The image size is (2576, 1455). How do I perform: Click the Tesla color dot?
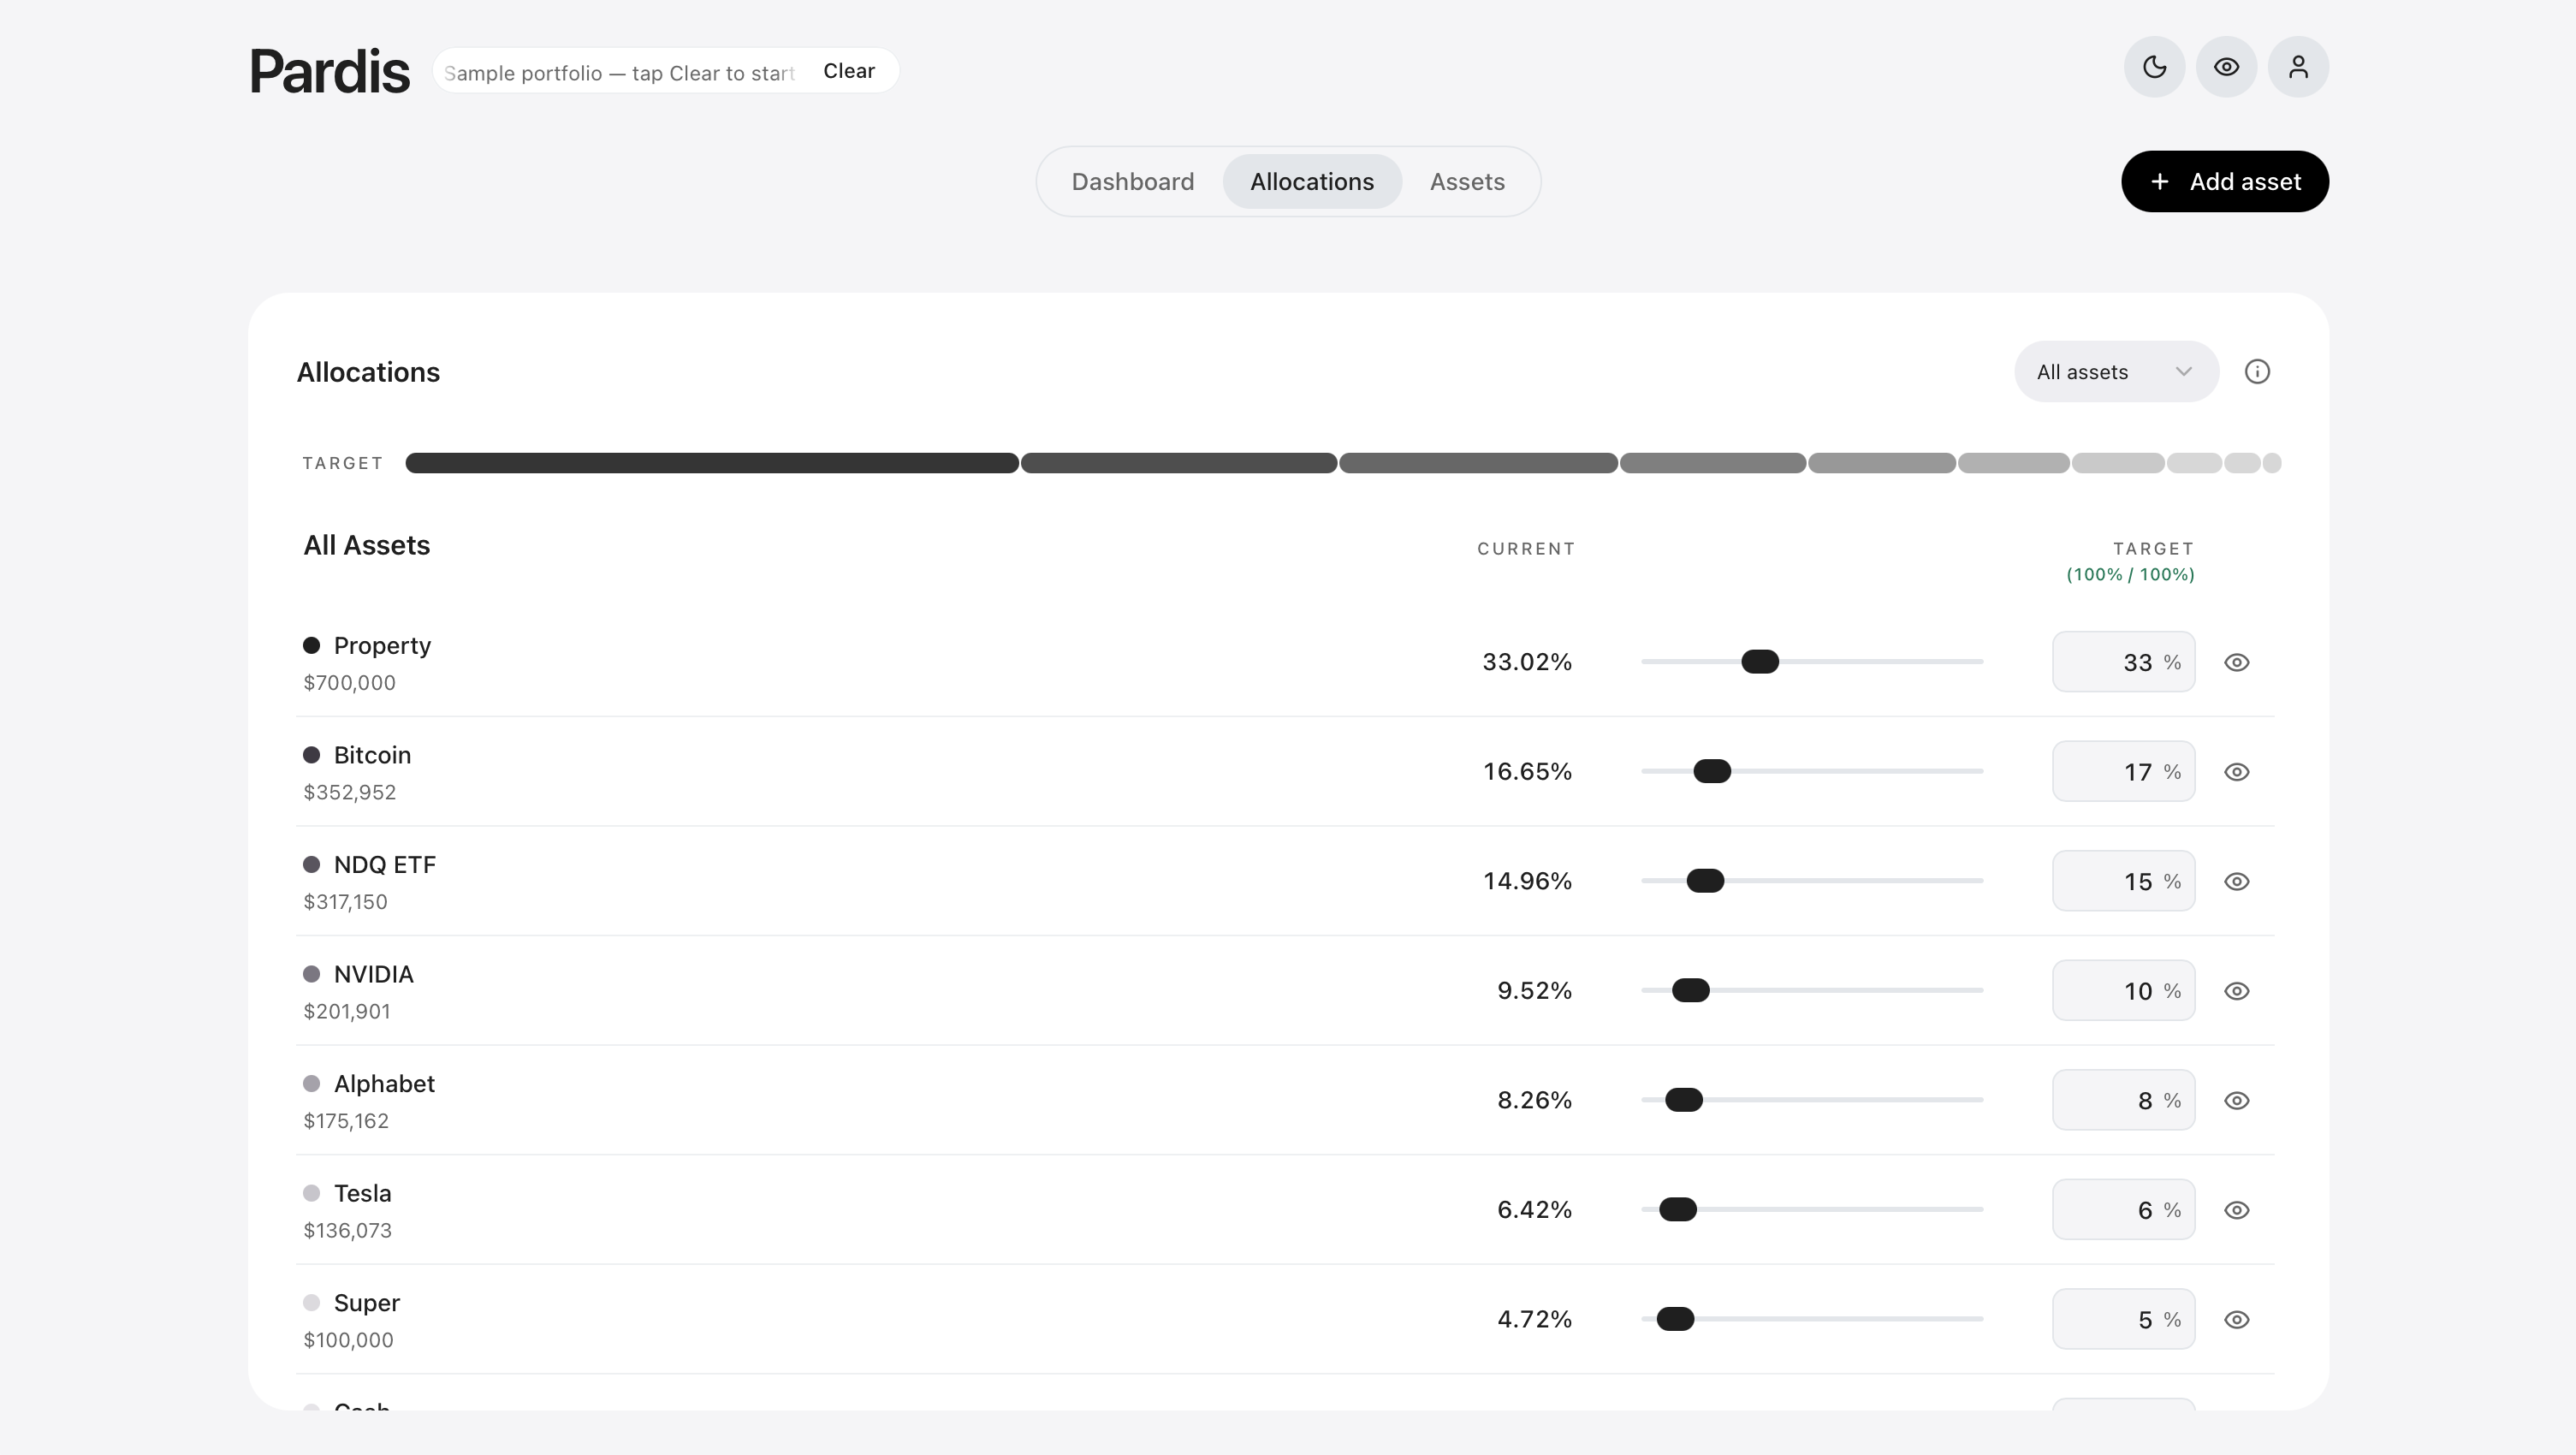[x=311, y=1193]
